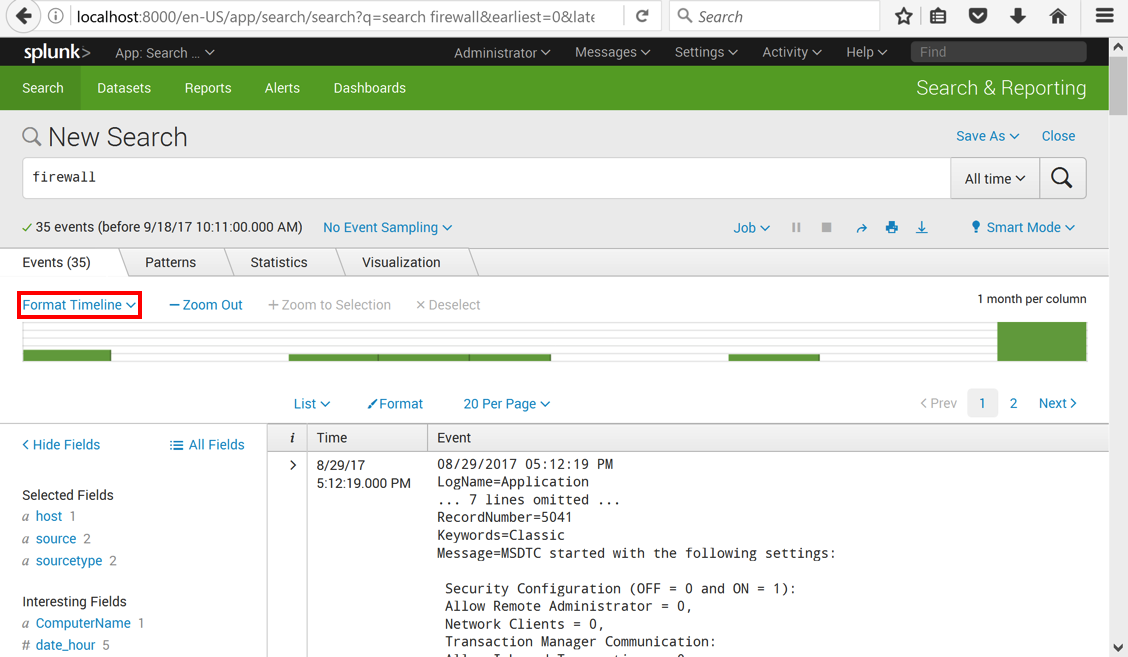
Task: Open the Format Timeline dropdown
Action: (x=79, y=305)
